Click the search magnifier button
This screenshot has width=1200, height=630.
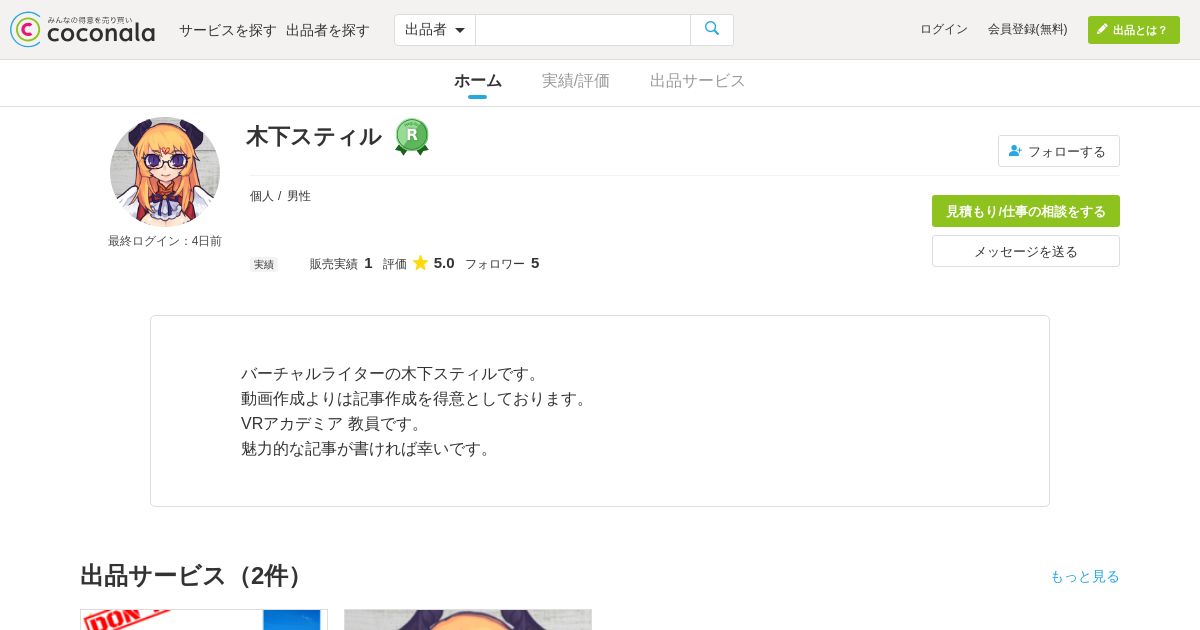[712, 30]
